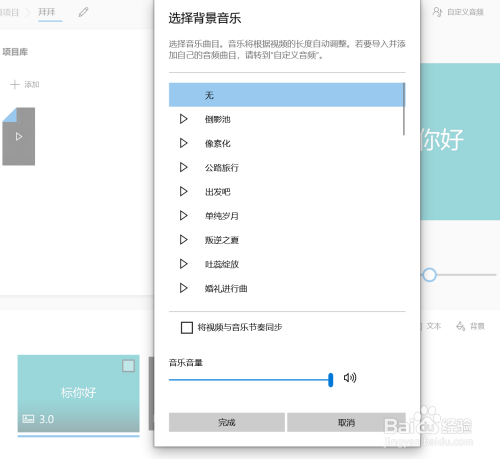Select the 叛逆之夏 music track name
Screen dimensions: 500x459
(222, 240)
